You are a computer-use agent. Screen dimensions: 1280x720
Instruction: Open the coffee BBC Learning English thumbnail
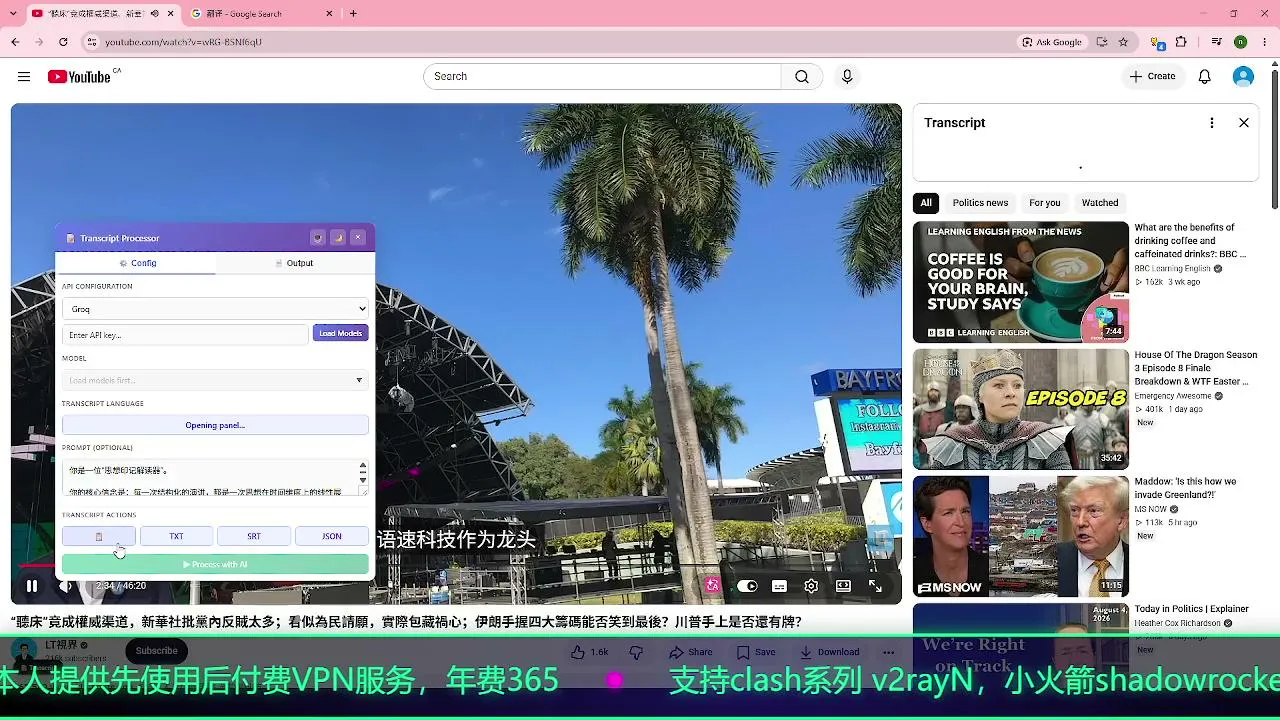click(1021, 282)
